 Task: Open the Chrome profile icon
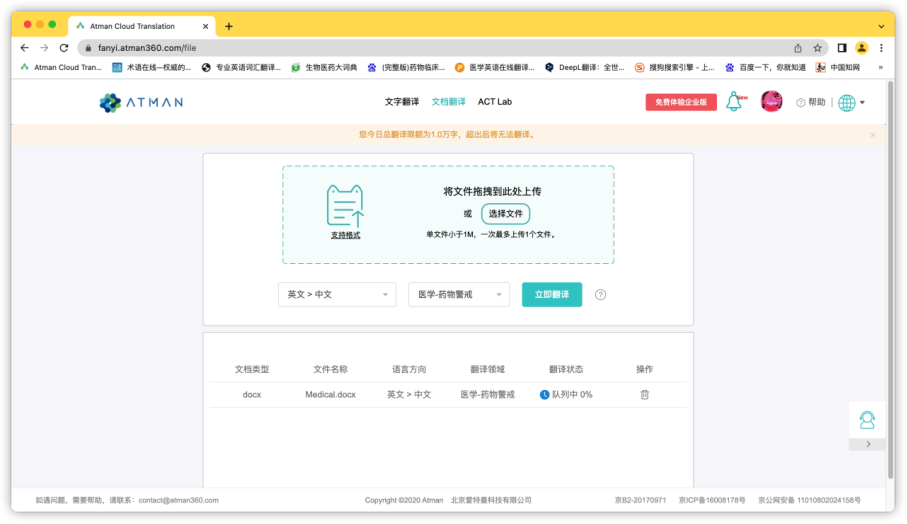[x=862, y=48]
